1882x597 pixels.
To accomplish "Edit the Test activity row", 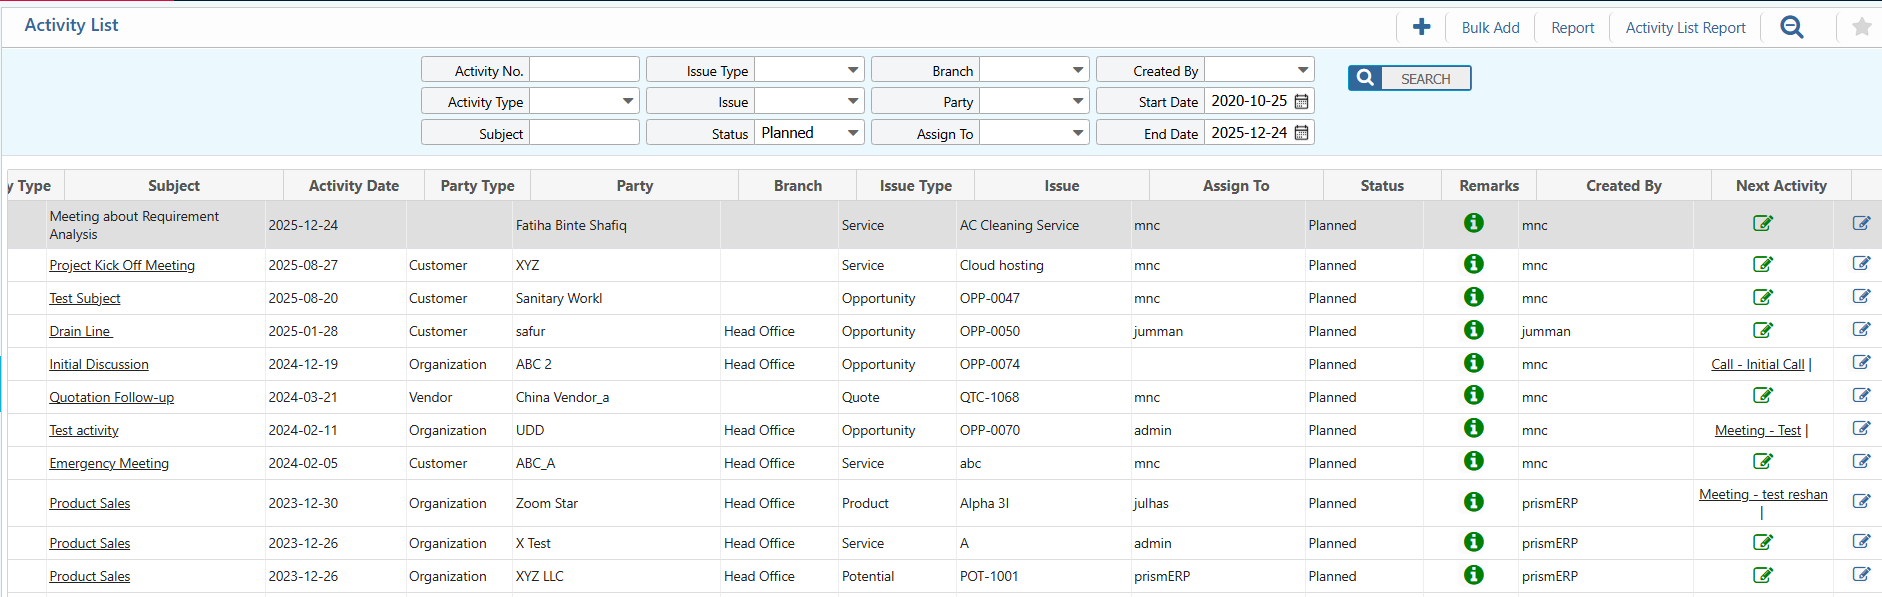I will [1861, 428].
